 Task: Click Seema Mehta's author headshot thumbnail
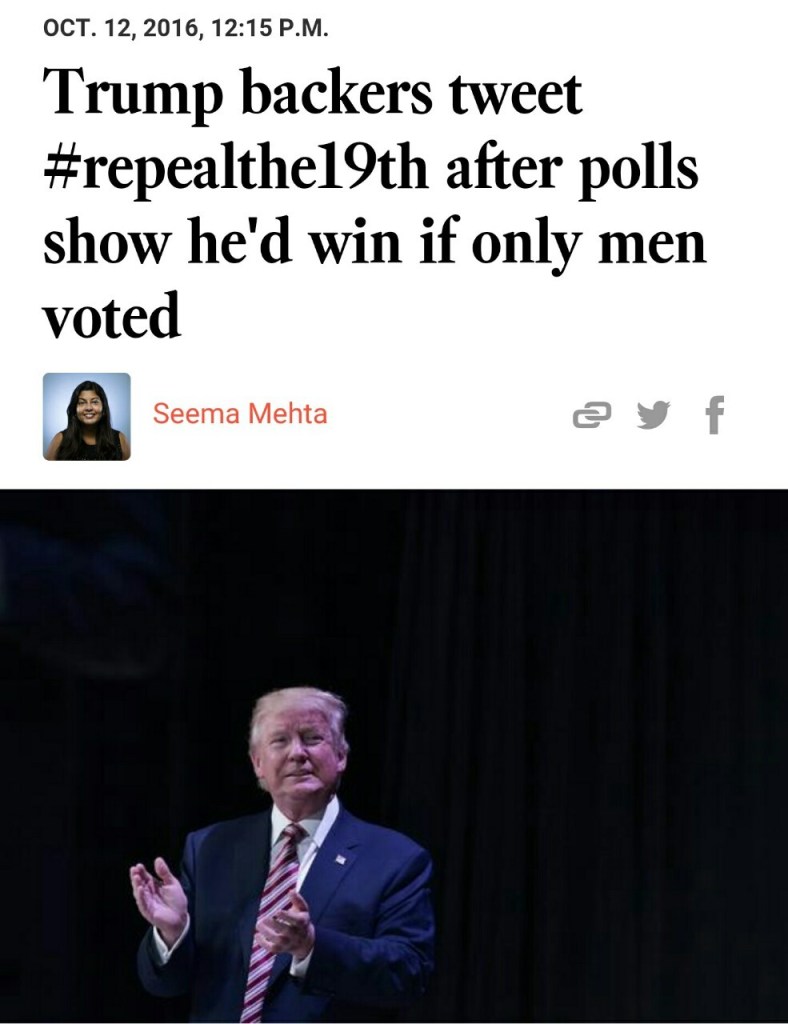(87, 417)
